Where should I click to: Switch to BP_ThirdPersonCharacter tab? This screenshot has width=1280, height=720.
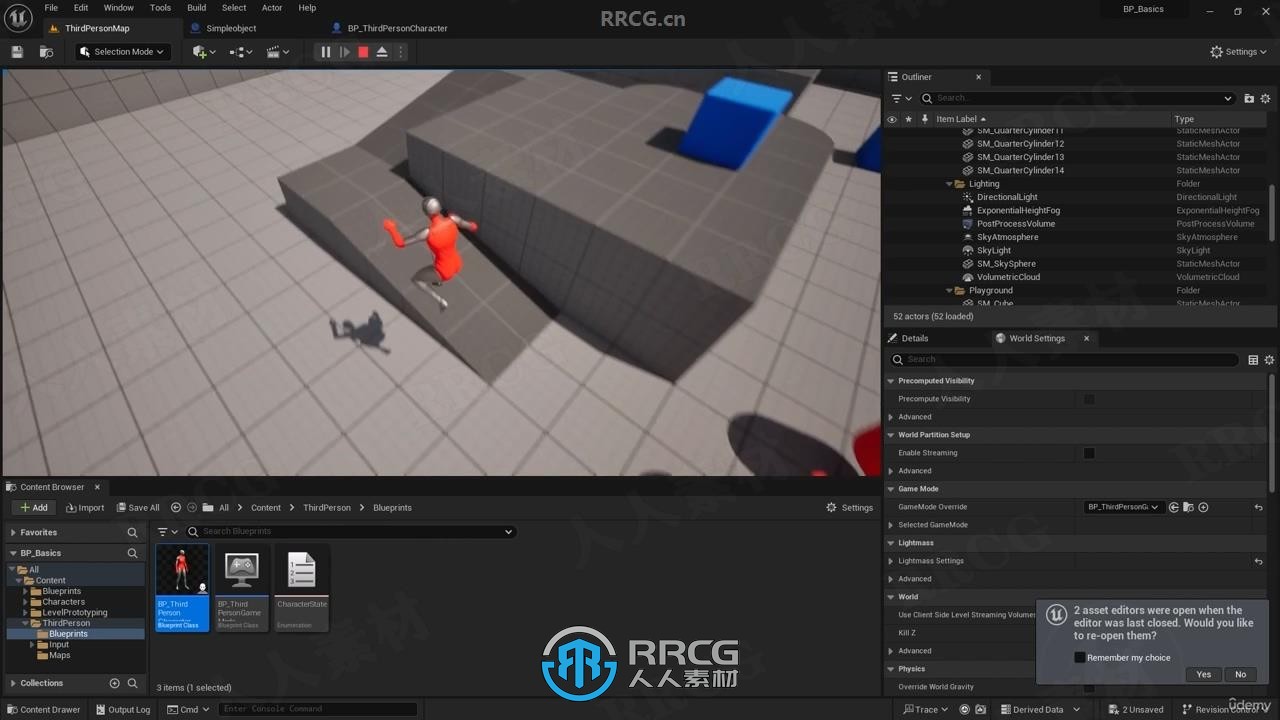click(397, 28)
